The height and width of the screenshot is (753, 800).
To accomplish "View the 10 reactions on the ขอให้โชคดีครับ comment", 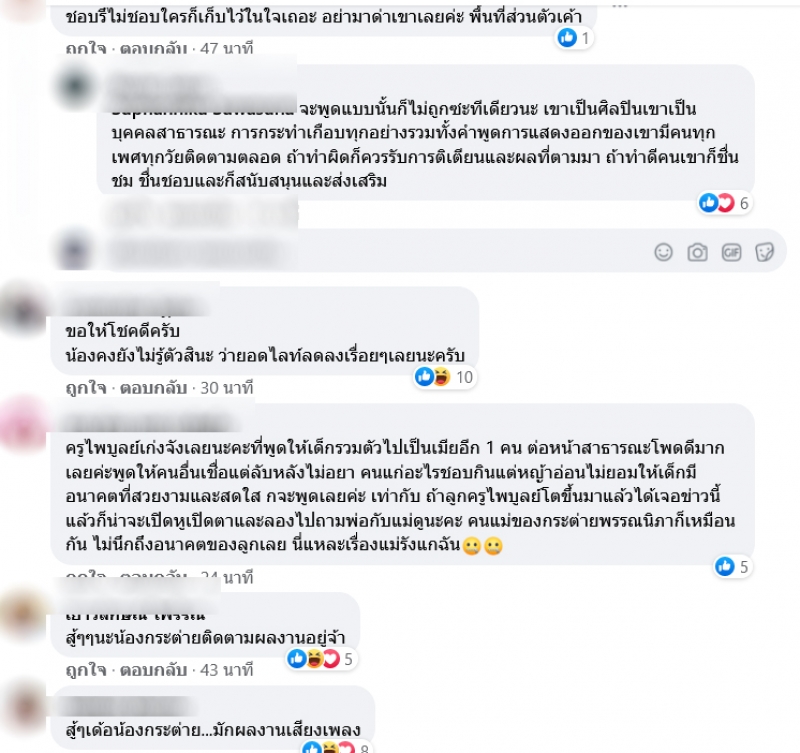I will [x=445, y=377].
